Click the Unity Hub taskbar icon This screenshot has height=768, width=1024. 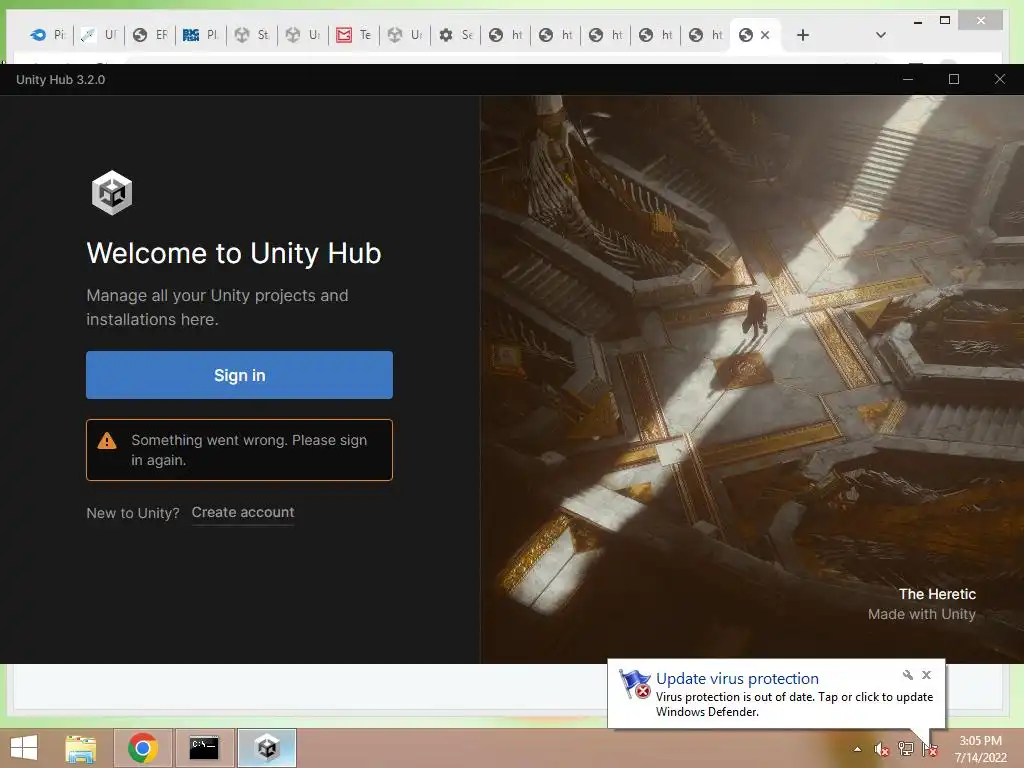point(267,748)
